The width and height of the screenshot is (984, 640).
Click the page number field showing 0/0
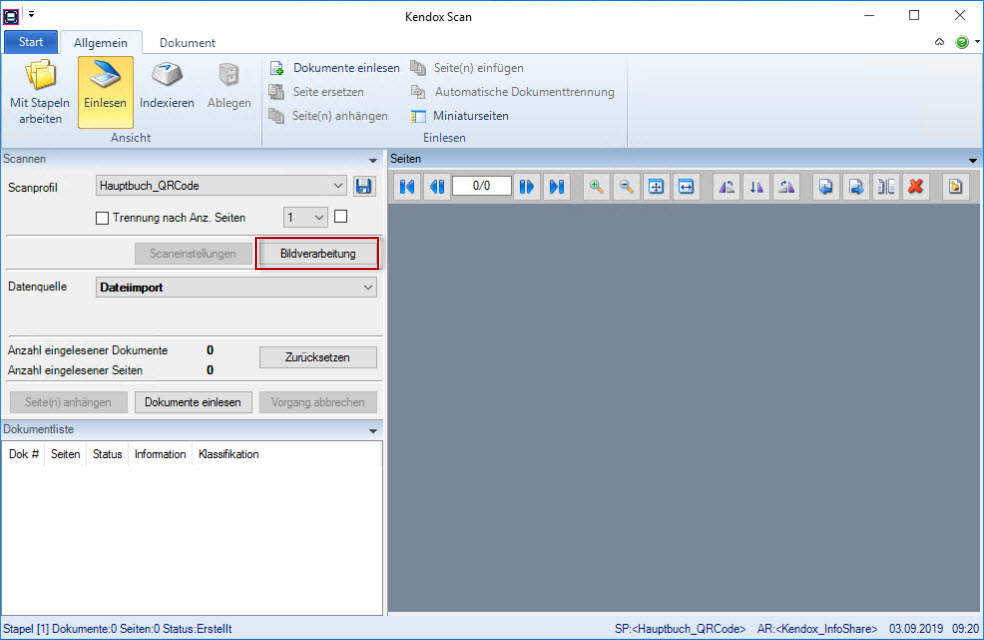click(x=481, y=186)
